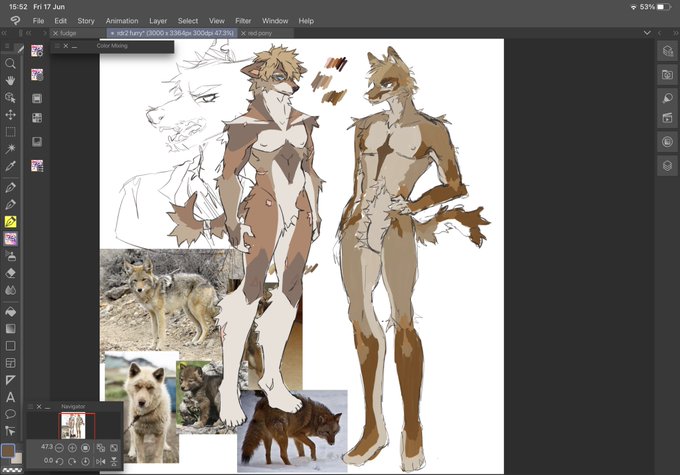Select the Zoom magnifier tool

click(x=10, y=64)
